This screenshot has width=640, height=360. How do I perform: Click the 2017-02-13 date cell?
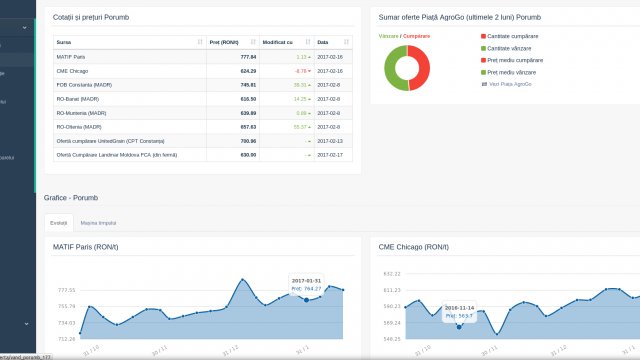333,141
